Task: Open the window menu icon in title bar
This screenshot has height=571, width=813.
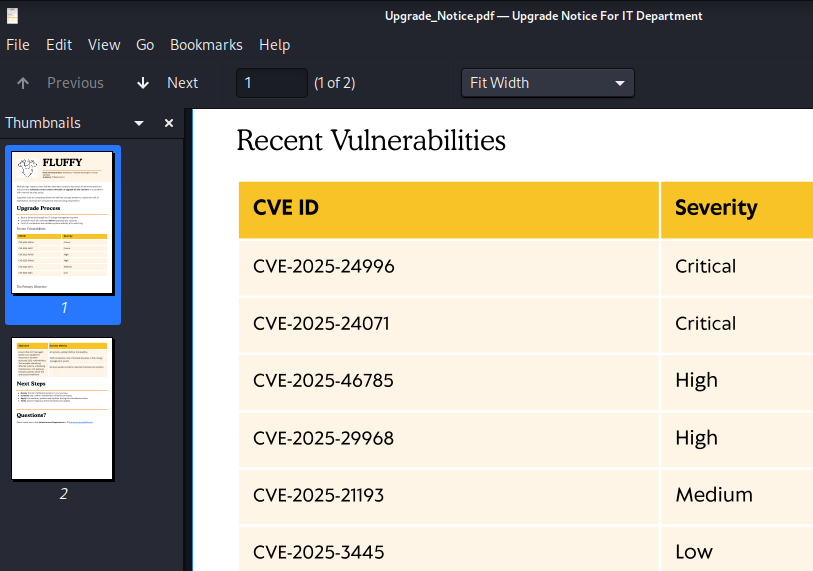Action: (x=12, y=15)
